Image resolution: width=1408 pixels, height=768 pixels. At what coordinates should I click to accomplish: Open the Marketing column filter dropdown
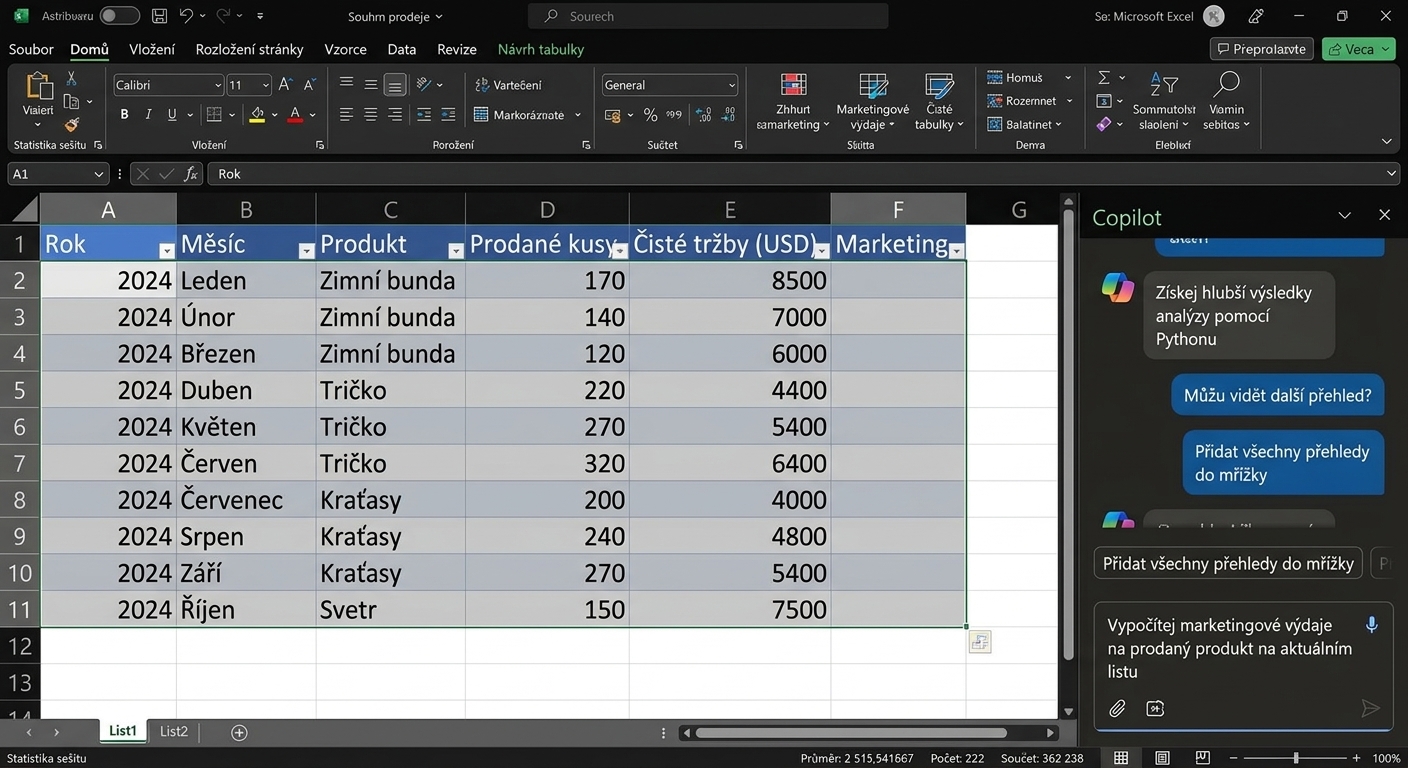pos(956,251)
